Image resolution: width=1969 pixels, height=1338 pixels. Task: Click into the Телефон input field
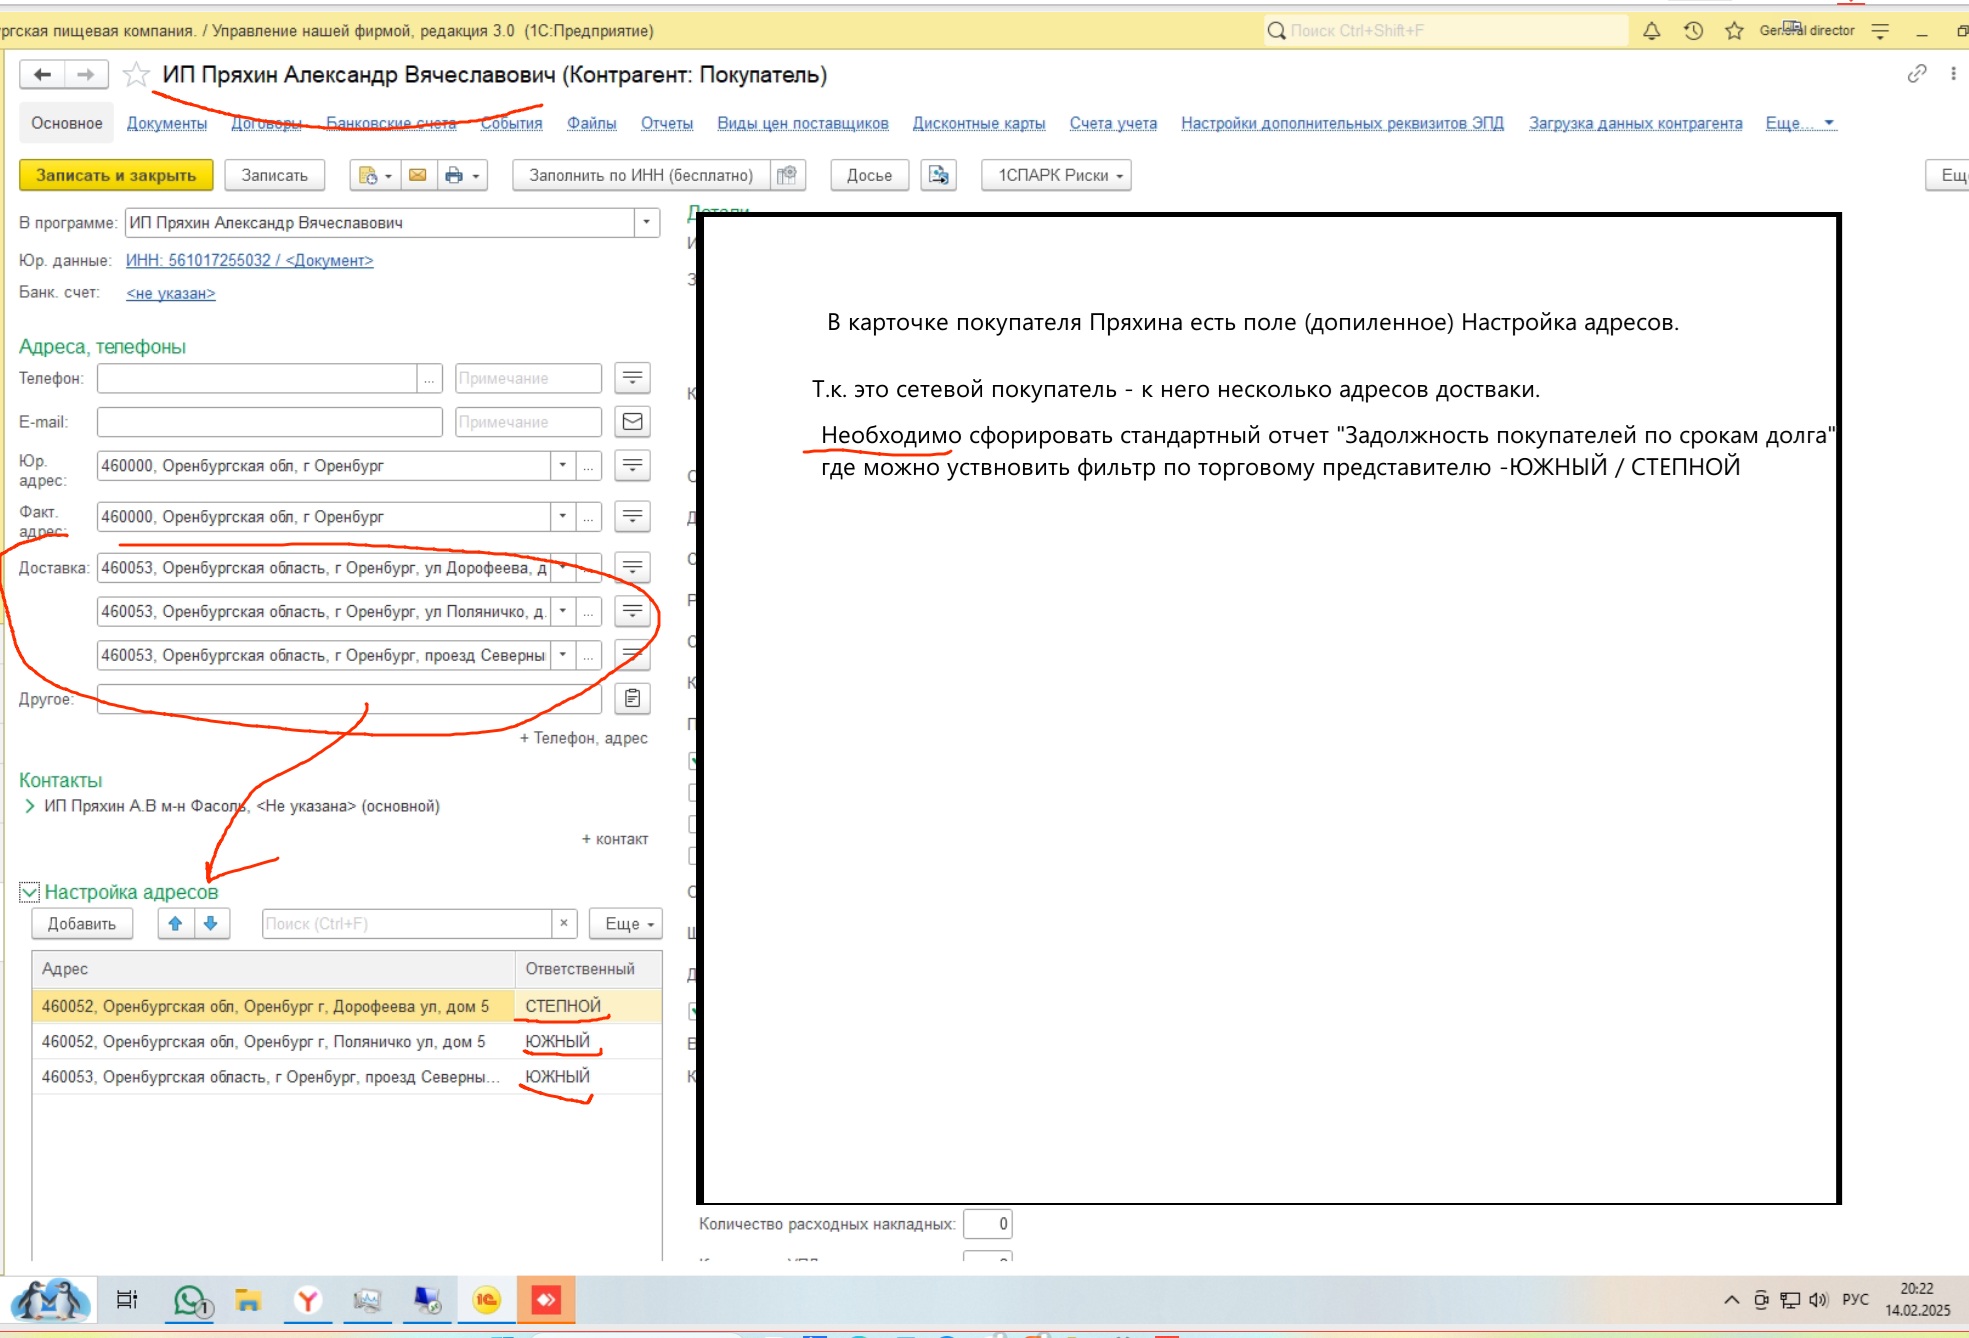click(x=256, y=378)
